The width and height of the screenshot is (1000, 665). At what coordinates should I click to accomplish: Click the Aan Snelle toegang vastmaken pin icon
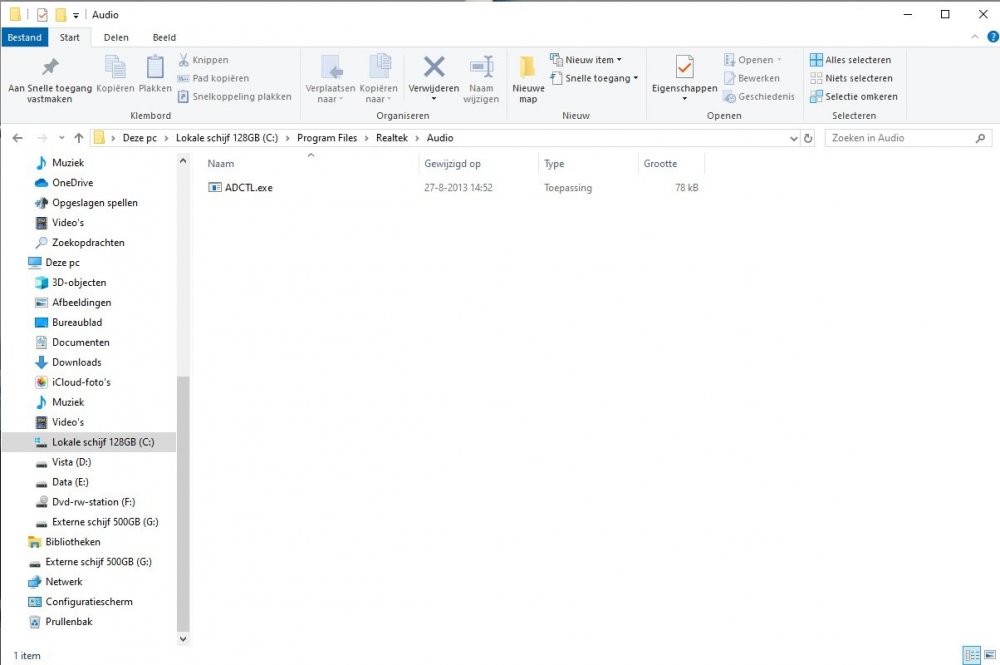click(49, 68)
